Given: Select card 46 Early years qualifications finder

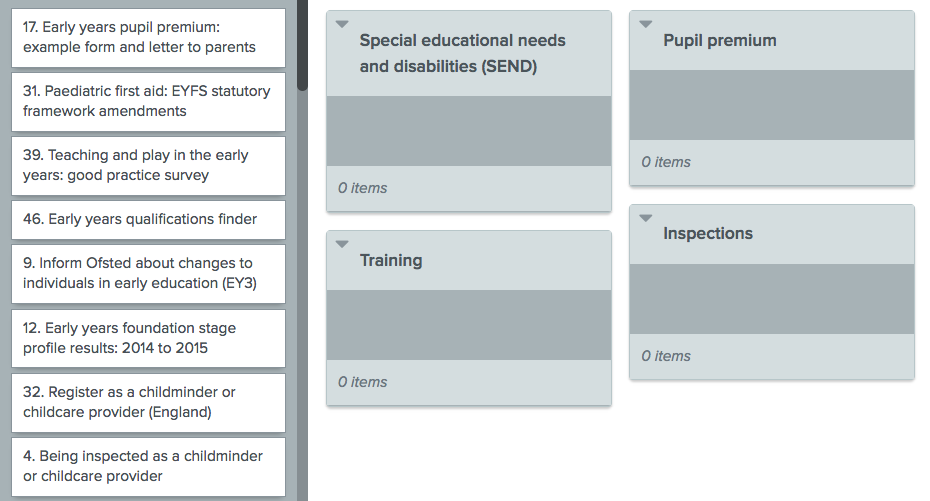Looking at the screenshot, I should (x=148, y=220).
